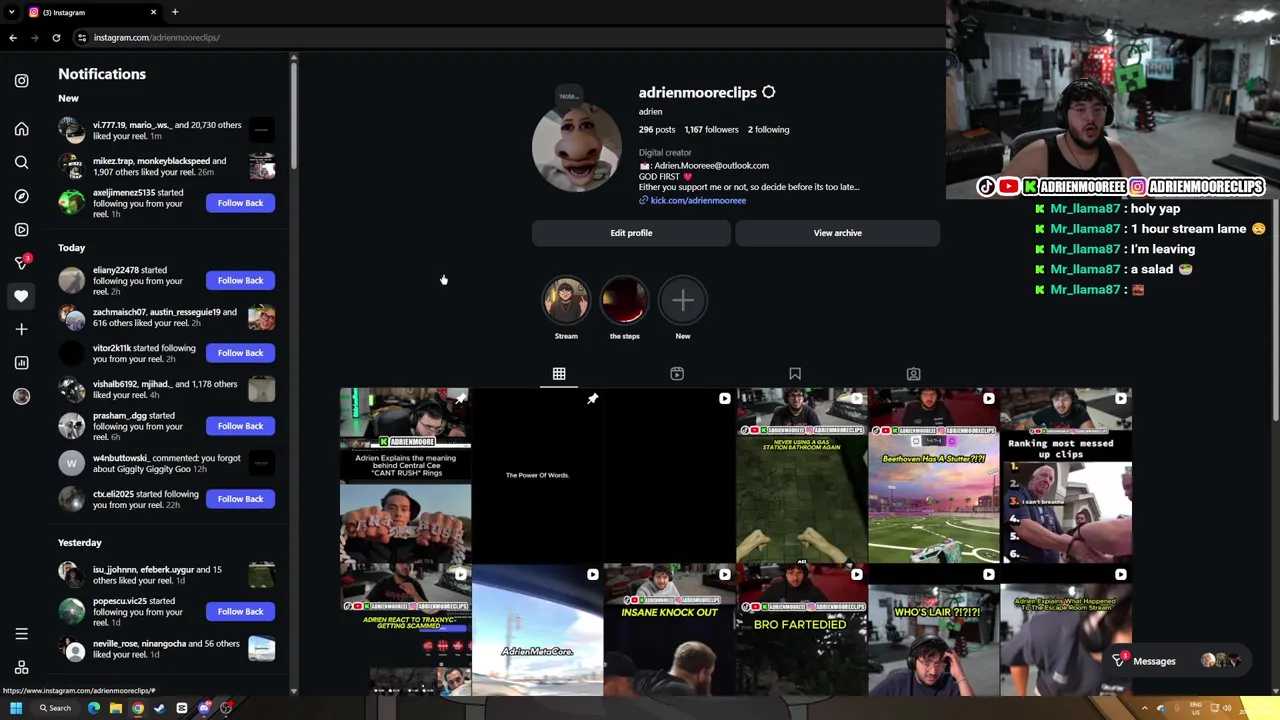Open the 'INSANE KNOCK OUT' reel
Screen dimensions: 1280x720
(669, 630)
